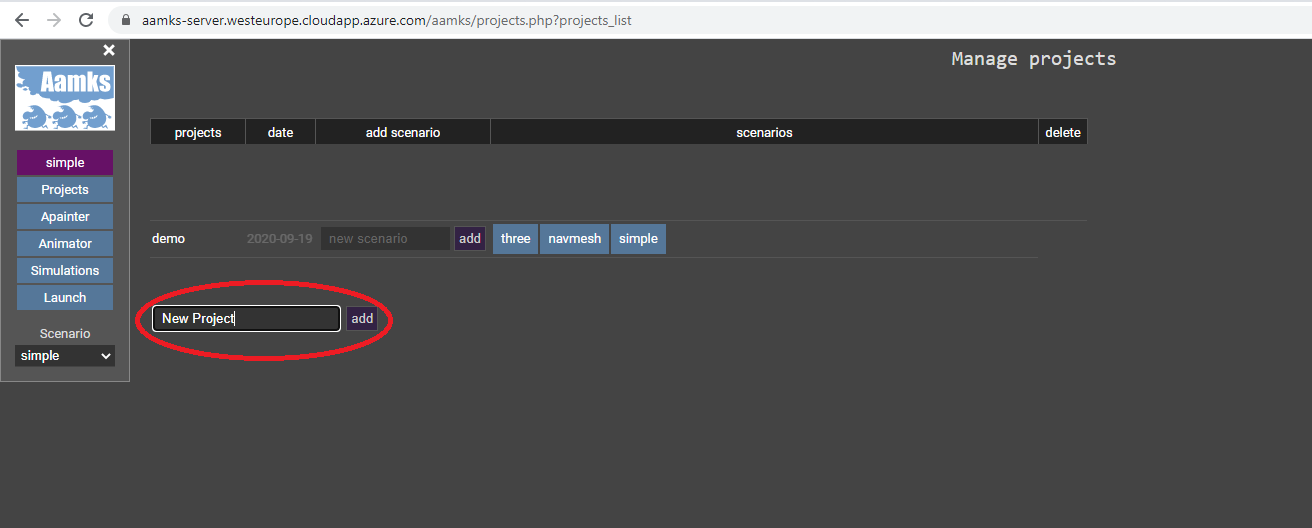Open the simple scenario in demo row
Viewport: 1312px width, 528px height.
638,239
